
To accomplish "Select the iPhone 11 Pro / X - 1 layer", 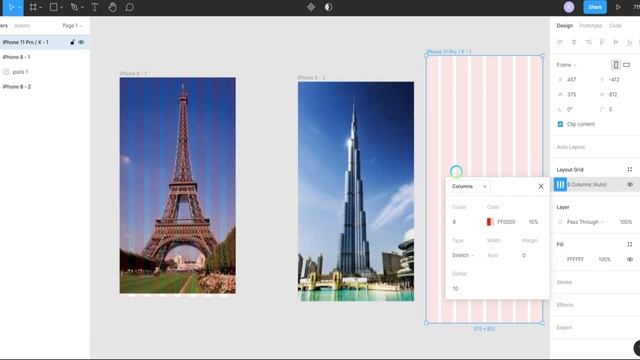I will pyautogui.click(x=45, y=42).
